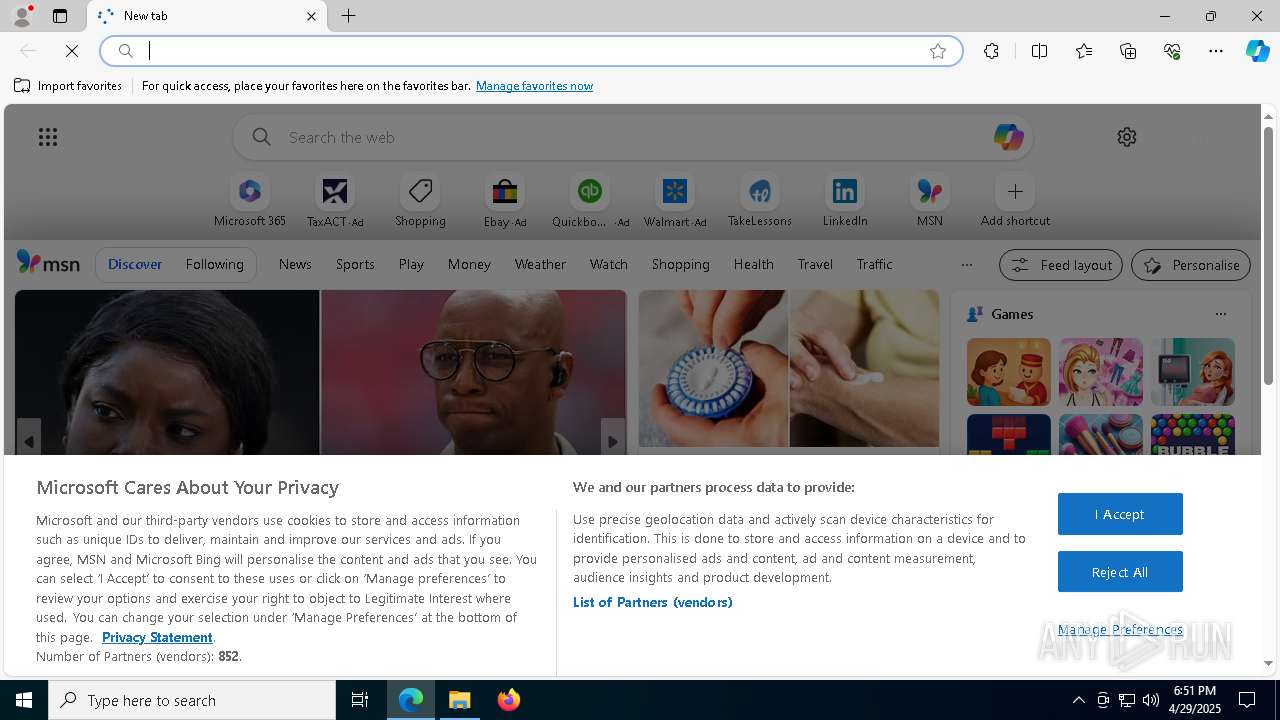Image resolution: width=1280 pixels, height=720 pixels.
Task: Open Settings and more menu
Action: (x=1216, y=51)
